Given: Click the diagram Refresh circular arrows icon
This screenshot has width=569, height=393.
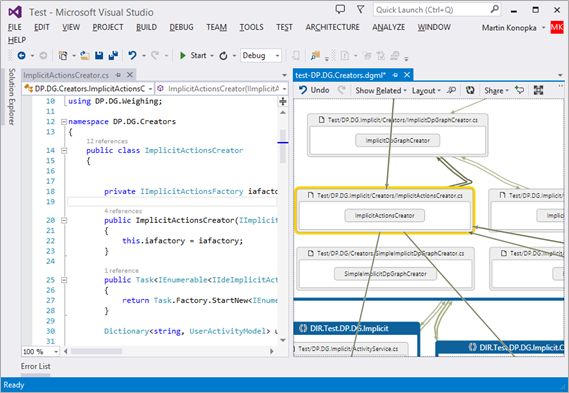Looking at the screenshot, I should [470, 90].
